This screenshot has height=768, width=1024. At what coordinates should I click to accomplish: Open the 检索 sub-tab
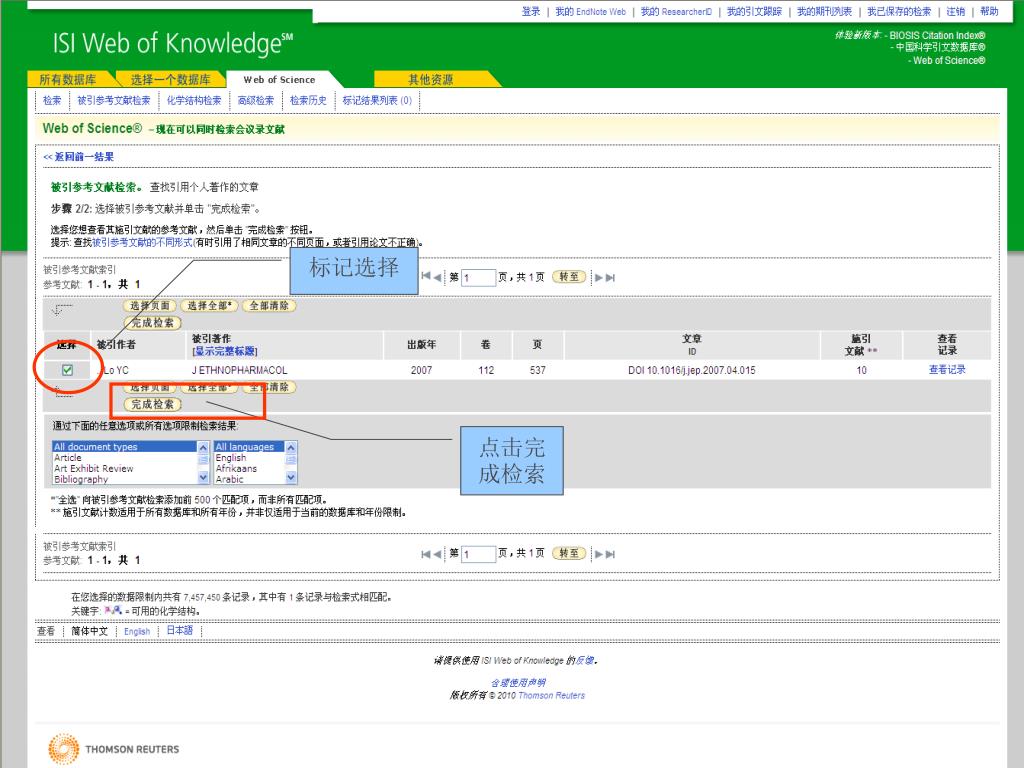coord(52,100)
